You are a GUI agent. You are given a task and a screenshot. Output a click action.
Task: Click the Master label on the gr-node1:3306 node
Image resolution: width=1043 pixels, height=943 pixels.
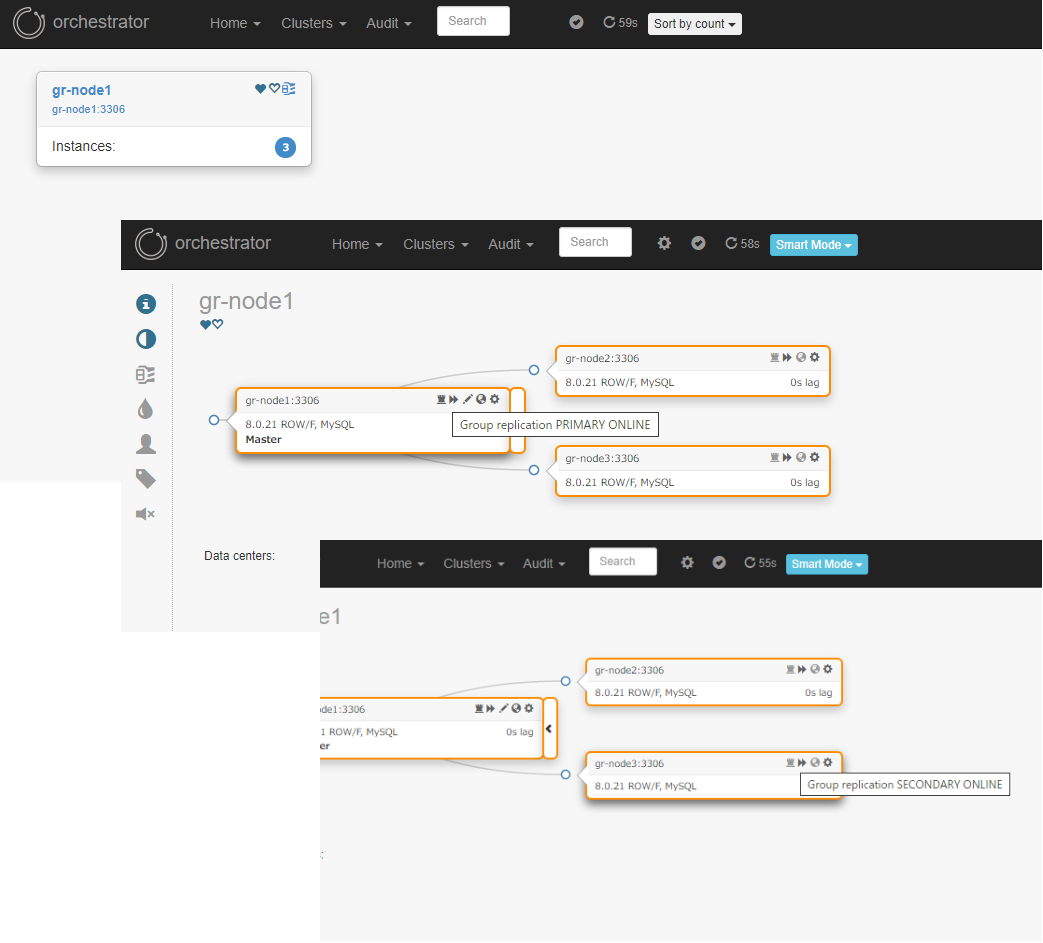263,440
